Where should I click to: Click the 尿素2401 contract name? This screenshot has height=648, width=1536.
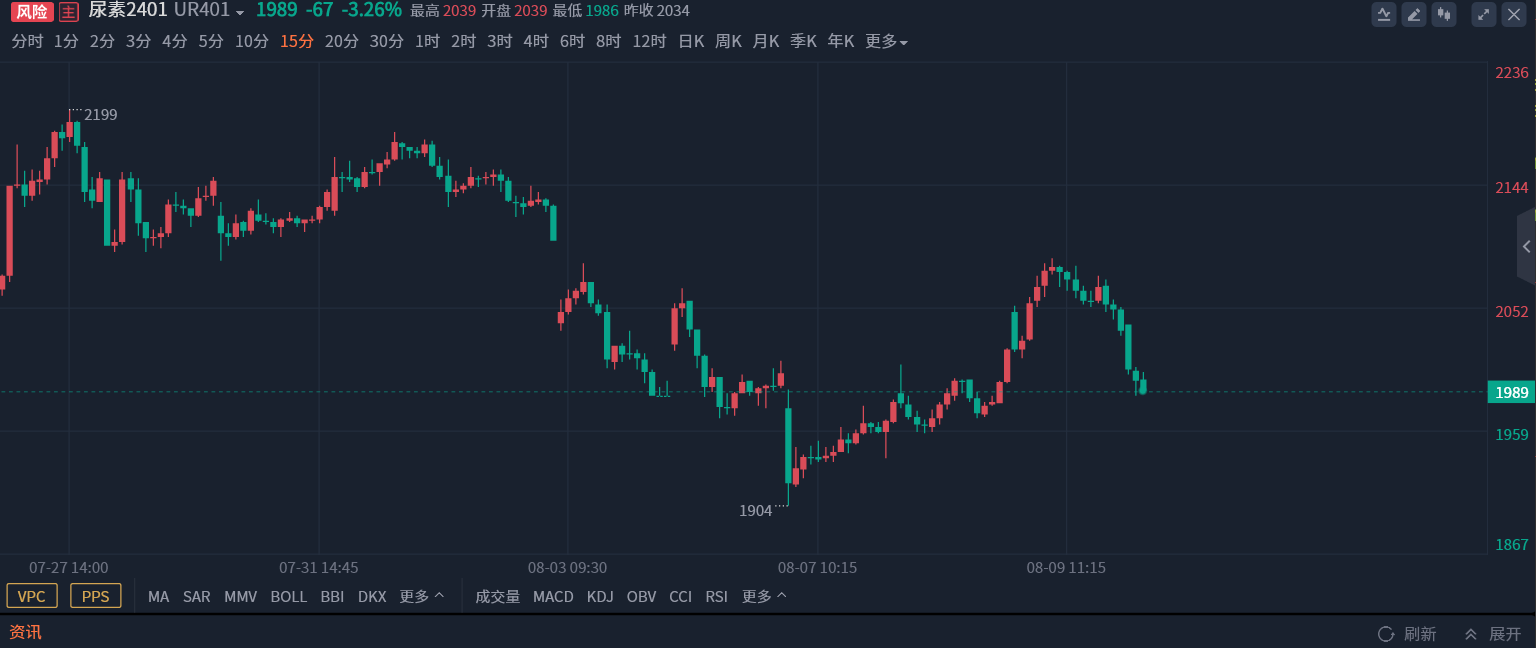128,11
